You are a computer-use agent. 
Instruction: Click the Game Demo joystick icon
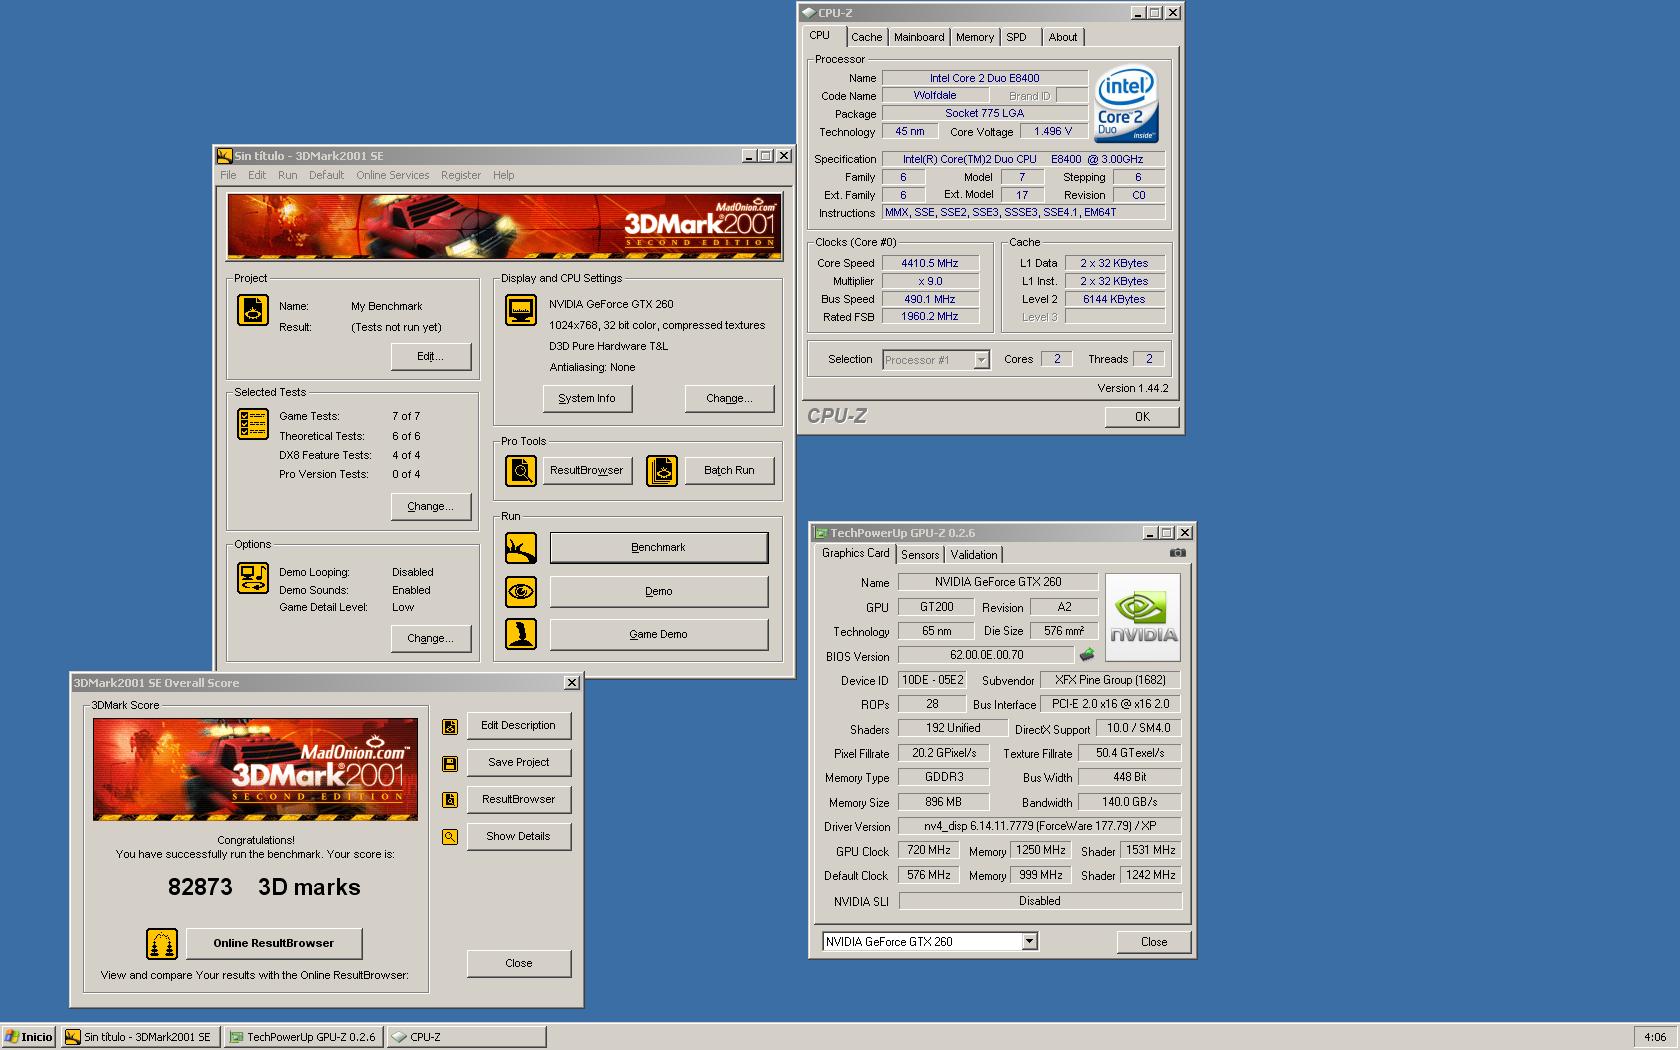coord(520,634)
